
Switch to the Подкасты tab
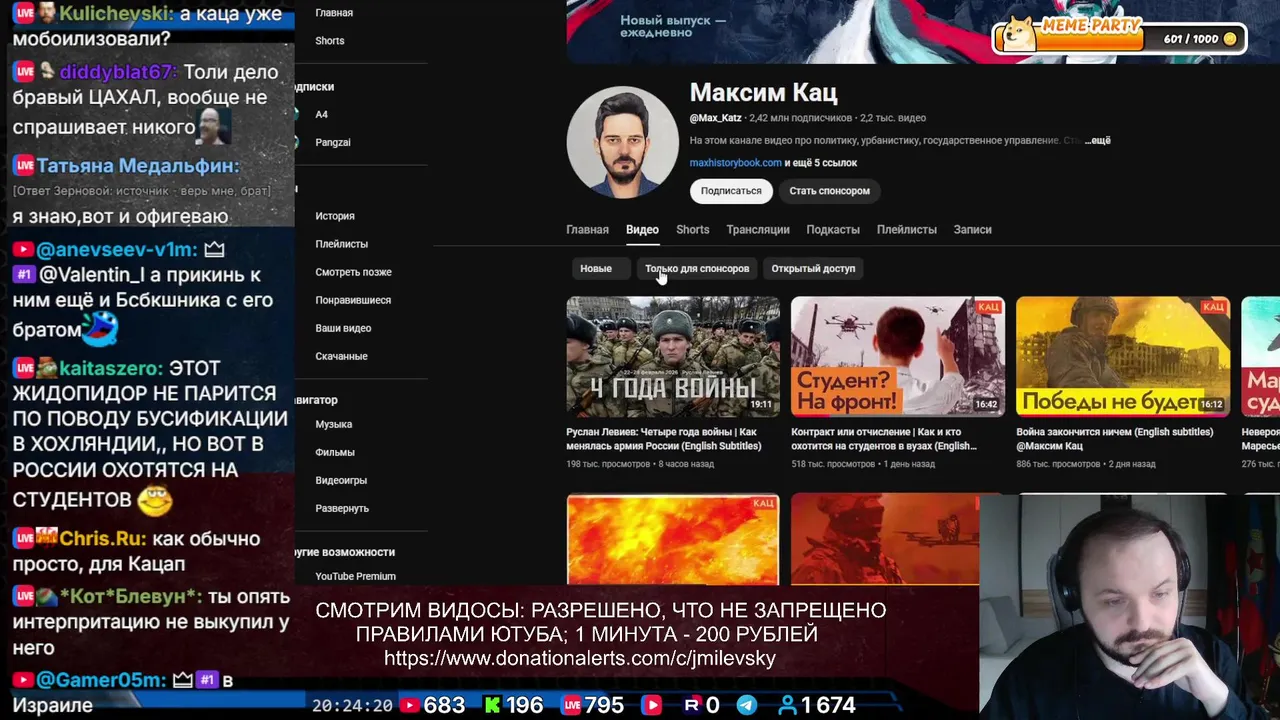point(833,230)
